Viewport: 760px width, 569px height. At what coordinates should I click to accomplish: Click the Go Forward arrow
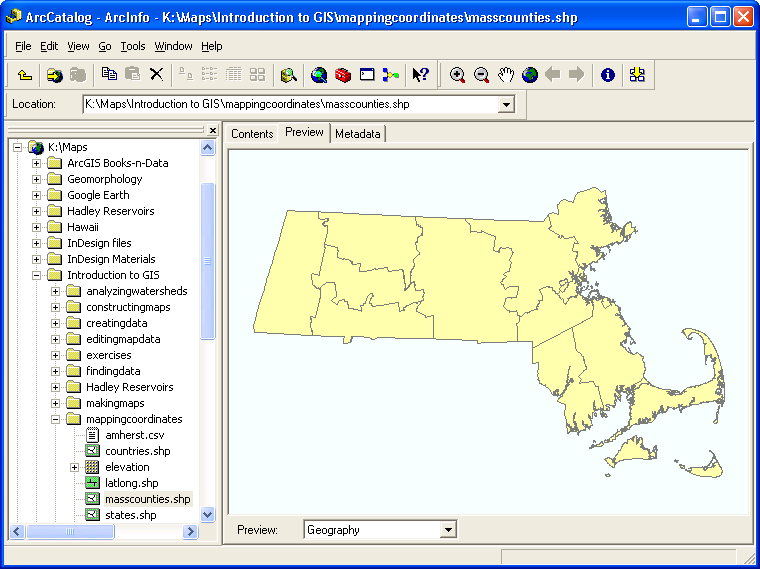click(x=576, y=74)
